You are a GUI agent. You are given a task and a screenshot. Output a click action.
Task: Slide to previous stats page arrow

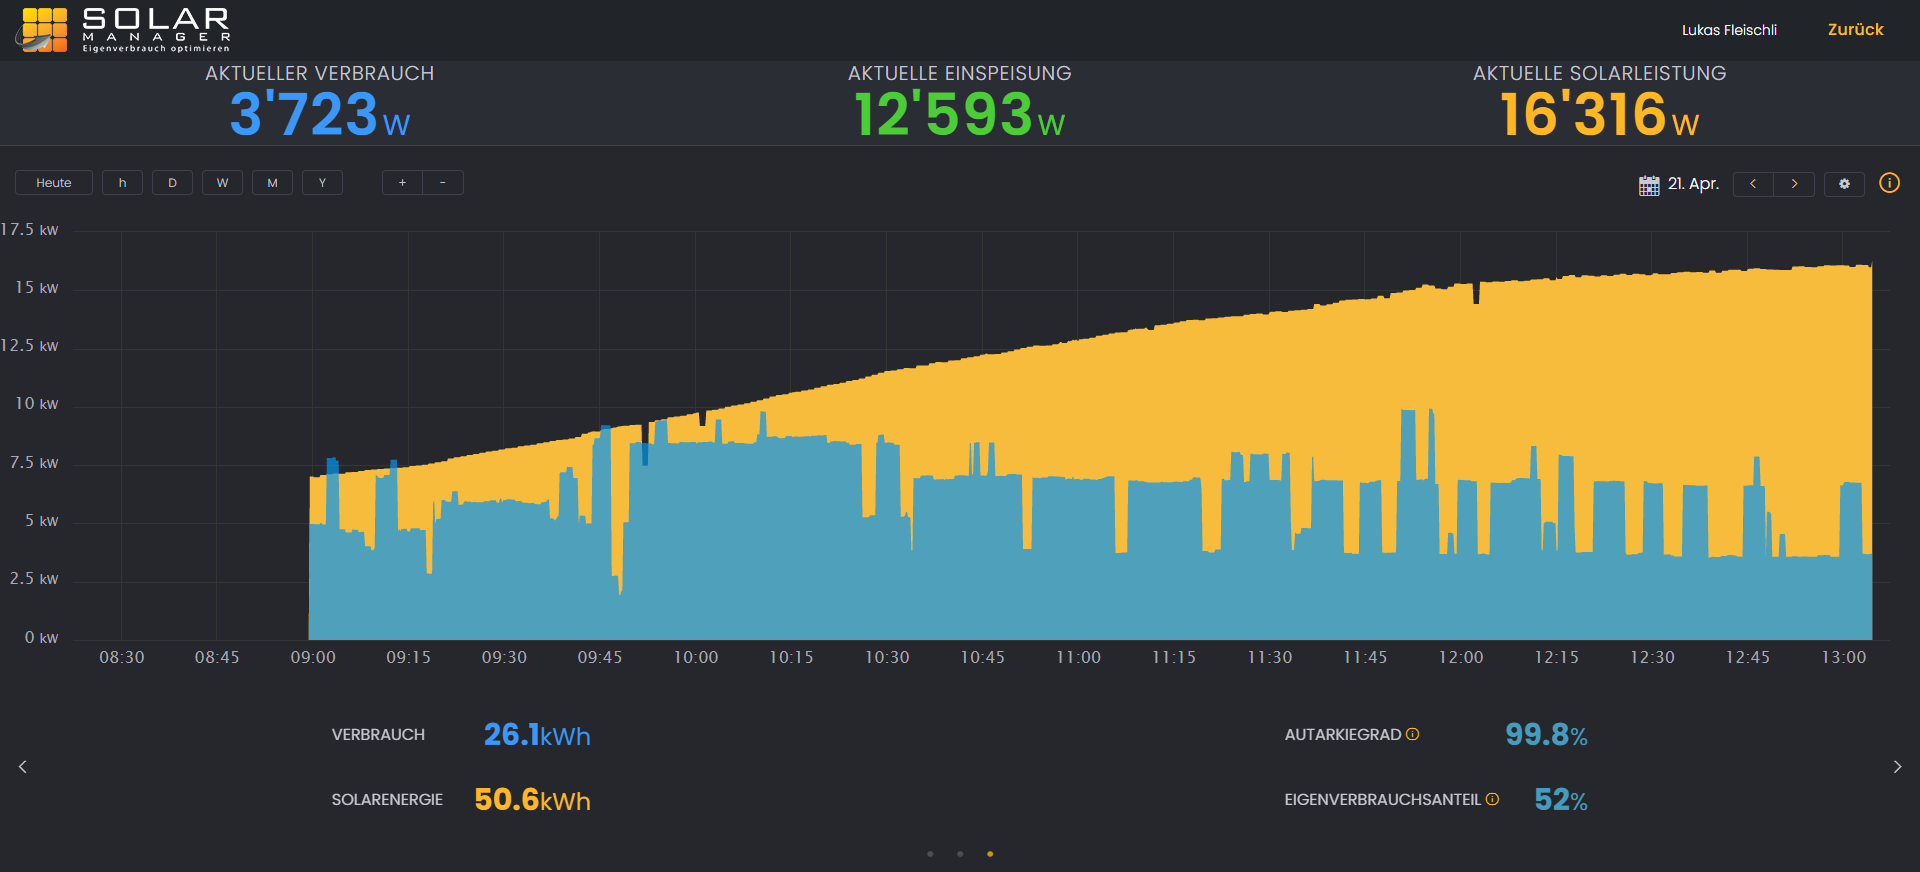23,767
